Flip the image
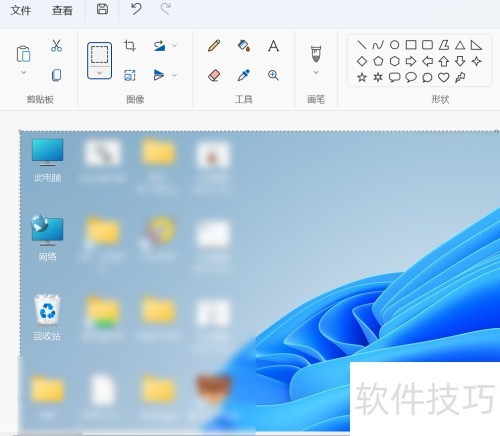The height and width of the screenshot is (436, 500). coord(159,75)
